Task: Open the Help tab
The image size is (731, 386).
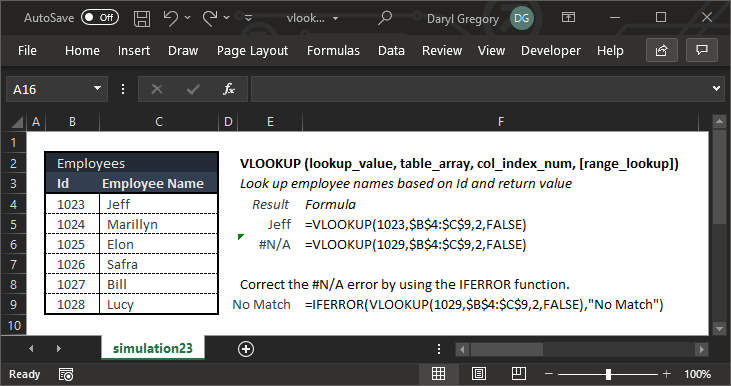Action: point(610,50)
